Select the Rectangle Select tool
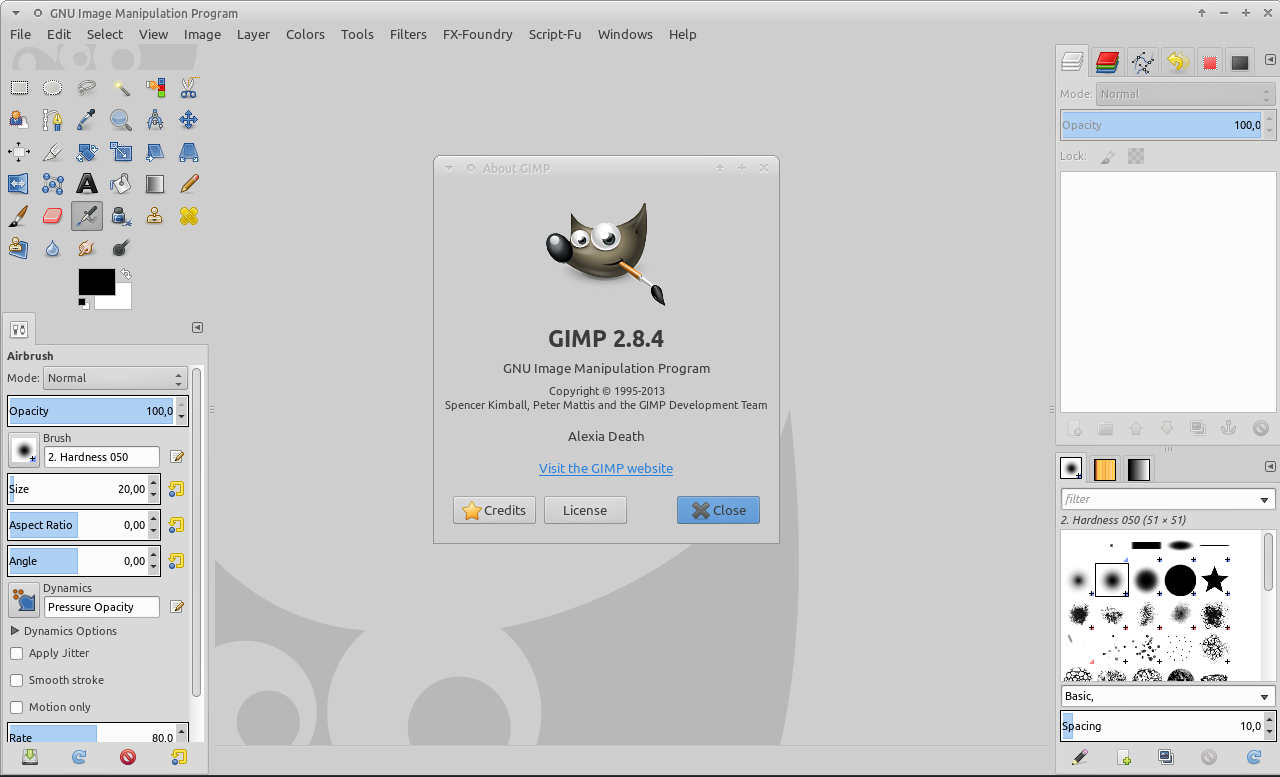Viewport: 1280px width, 777px height. point(19,88)
